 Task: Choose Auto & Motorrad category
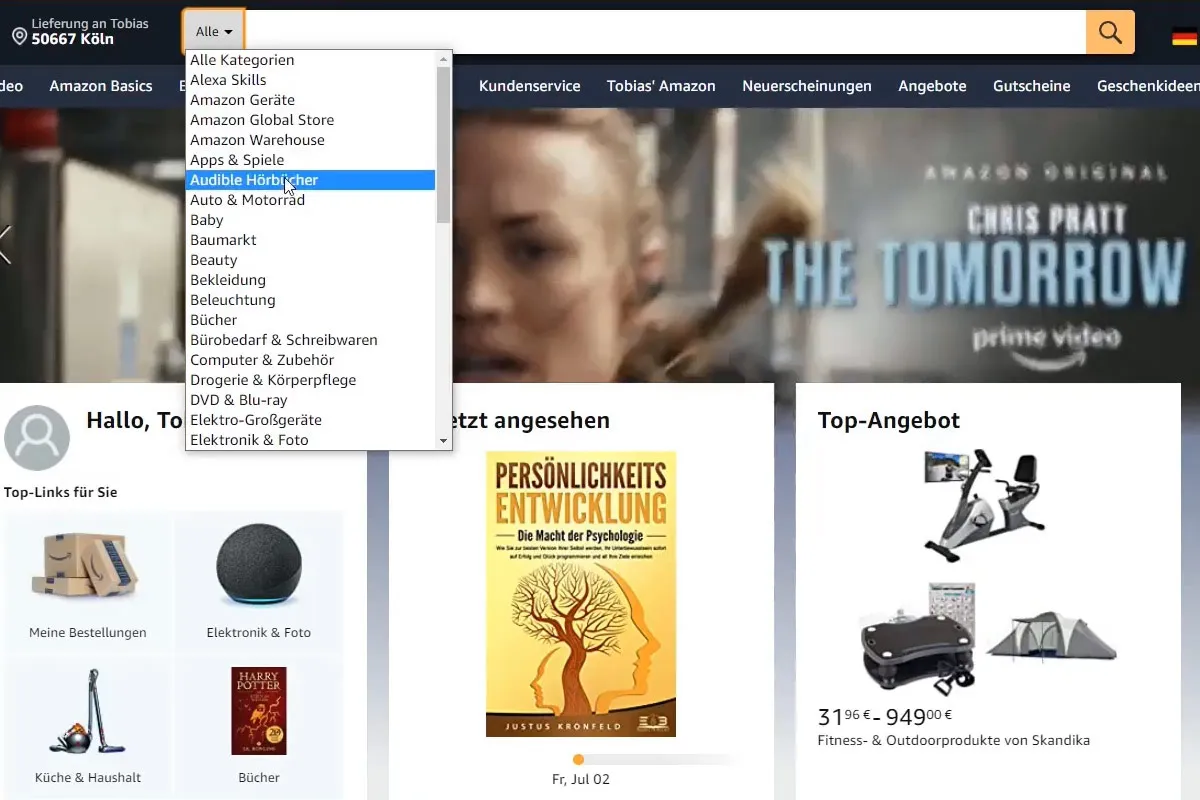[x=311, y=200]
